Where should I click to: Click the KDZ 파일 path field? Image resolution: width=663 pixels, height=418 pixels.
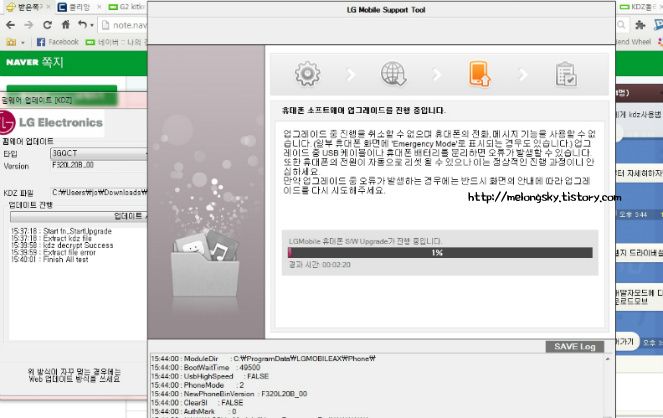click(x=99, y=192)
